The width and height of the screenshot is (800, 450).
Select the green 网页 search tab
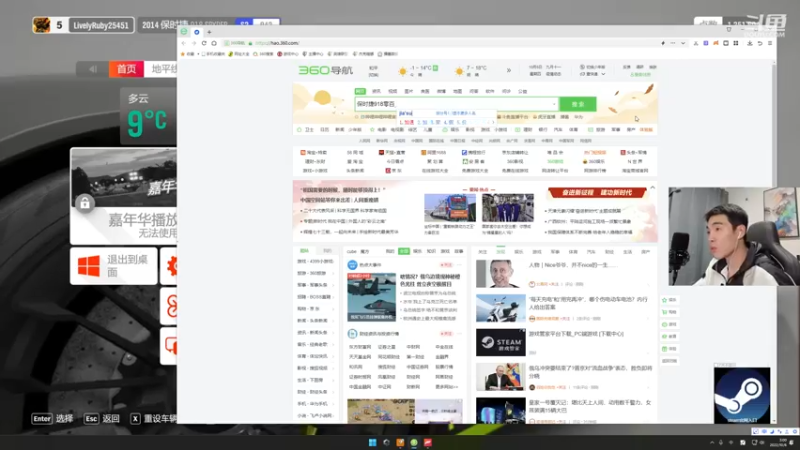pos(360,91)
